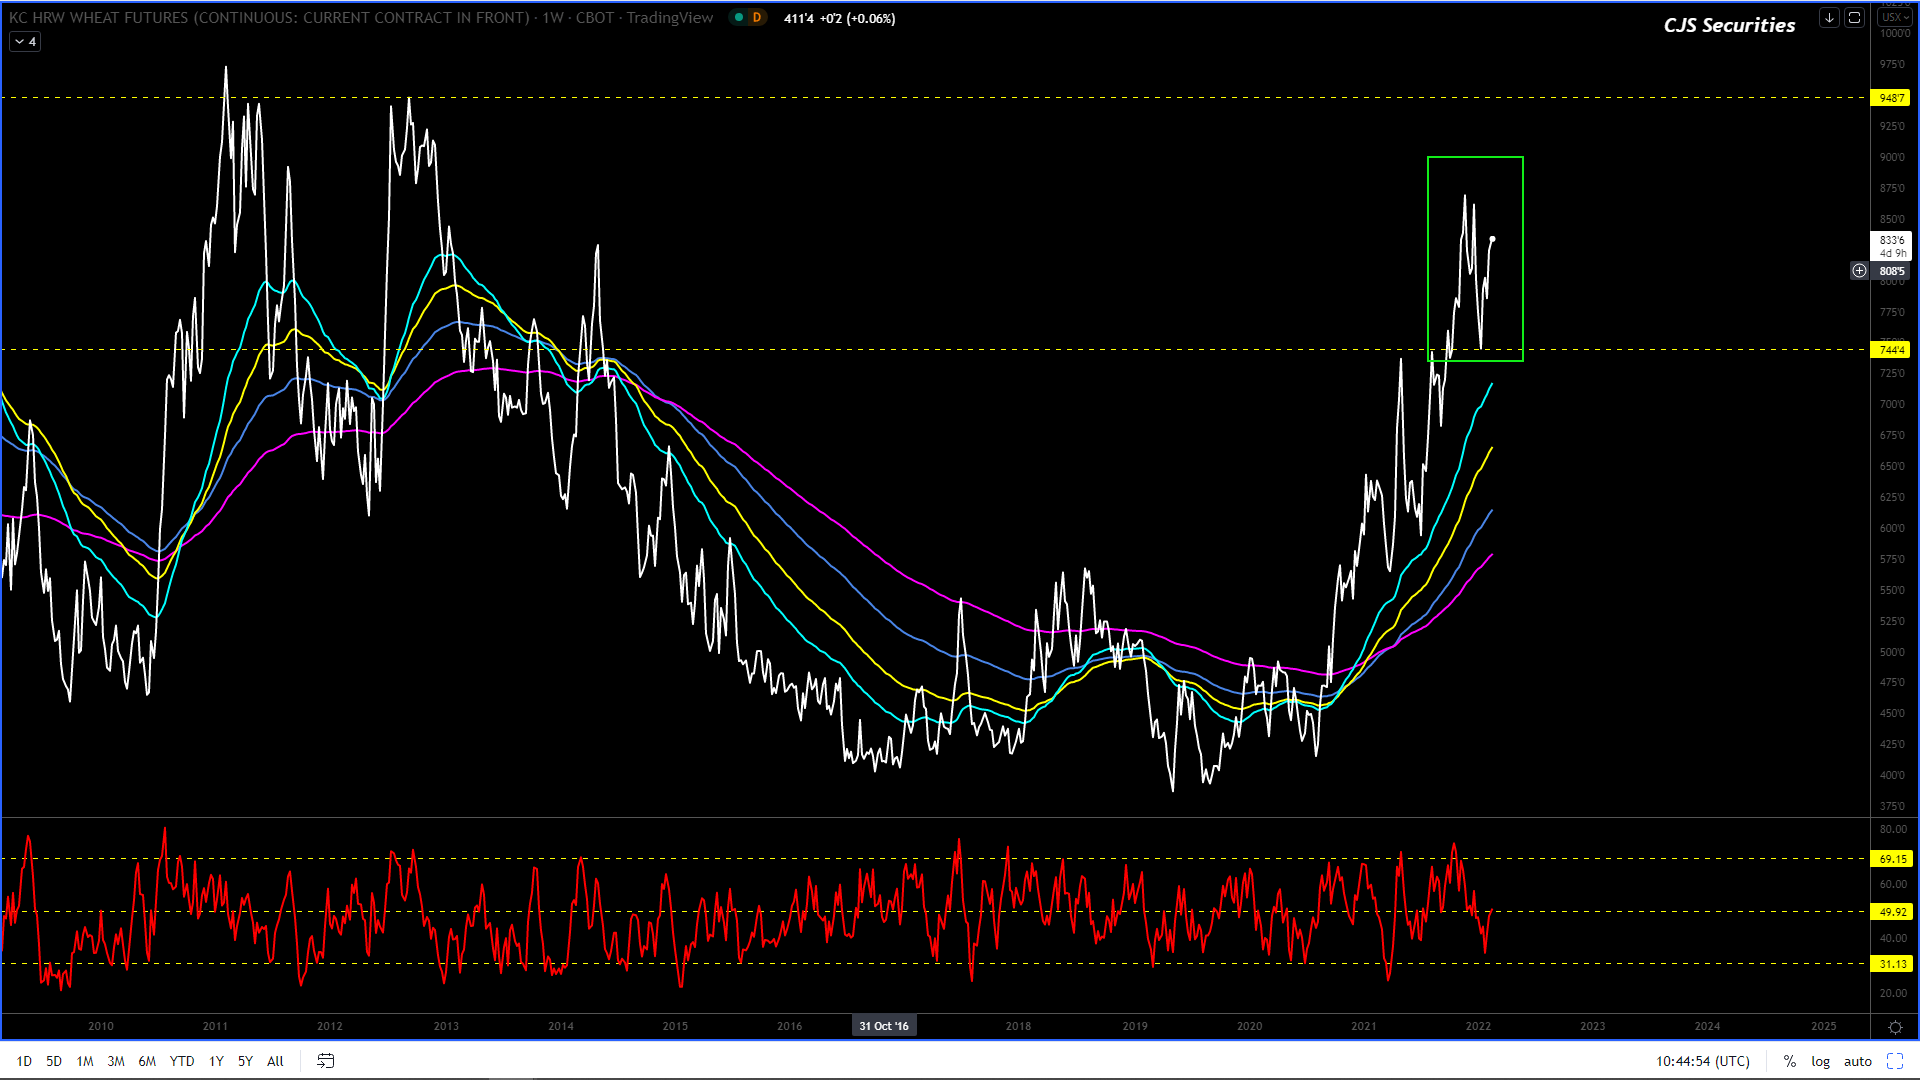Viewport: 1920px width, 1080px height.
Task: Click the orange D delayed data badge
Action: 757,18
